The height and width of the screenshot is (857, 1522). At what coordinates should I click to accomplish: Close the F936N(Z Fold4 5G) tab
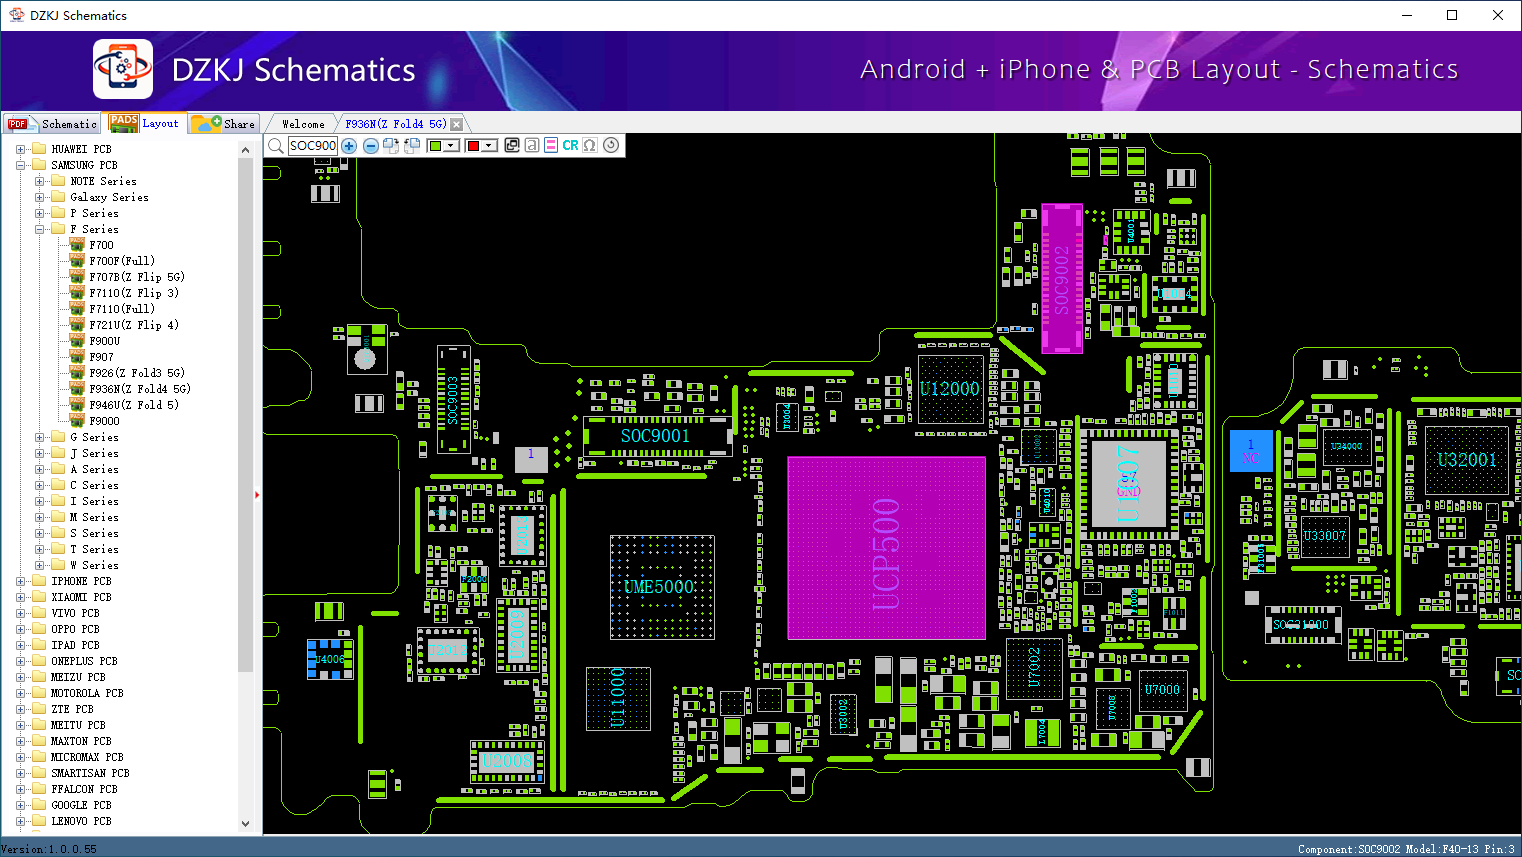click(457, 124)
